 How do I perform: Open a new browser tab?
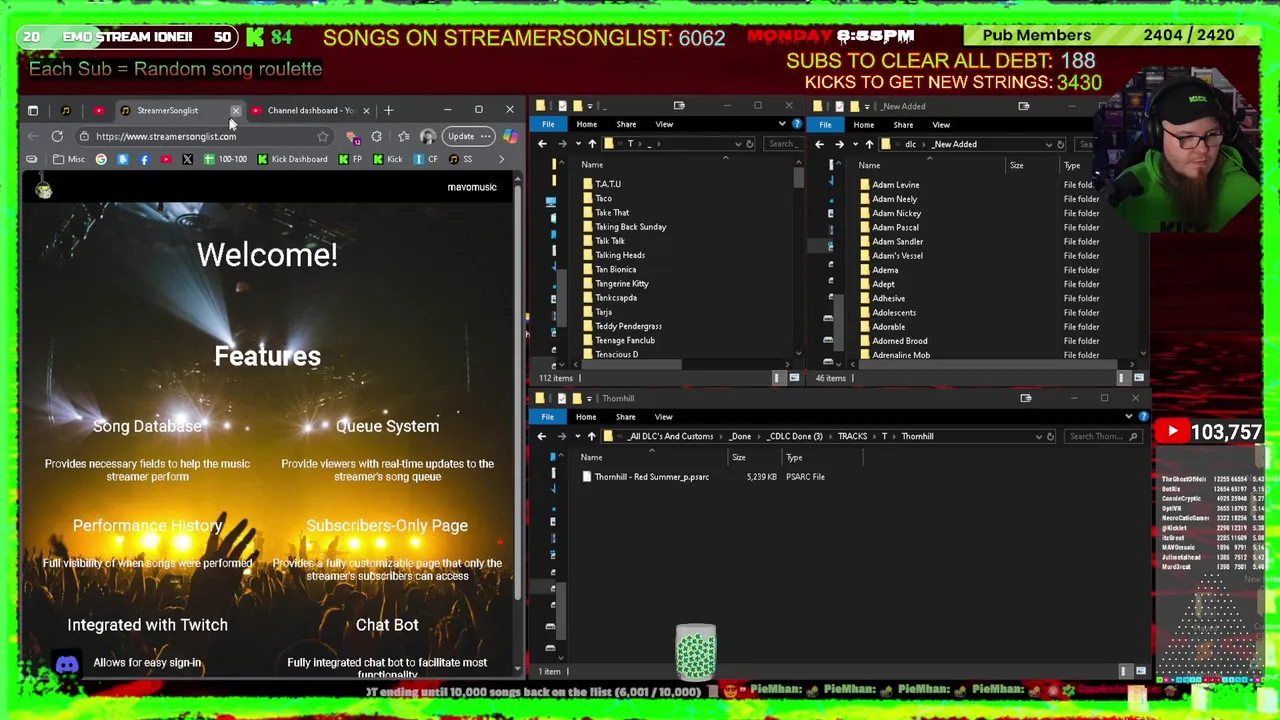(x=388, y=110)
